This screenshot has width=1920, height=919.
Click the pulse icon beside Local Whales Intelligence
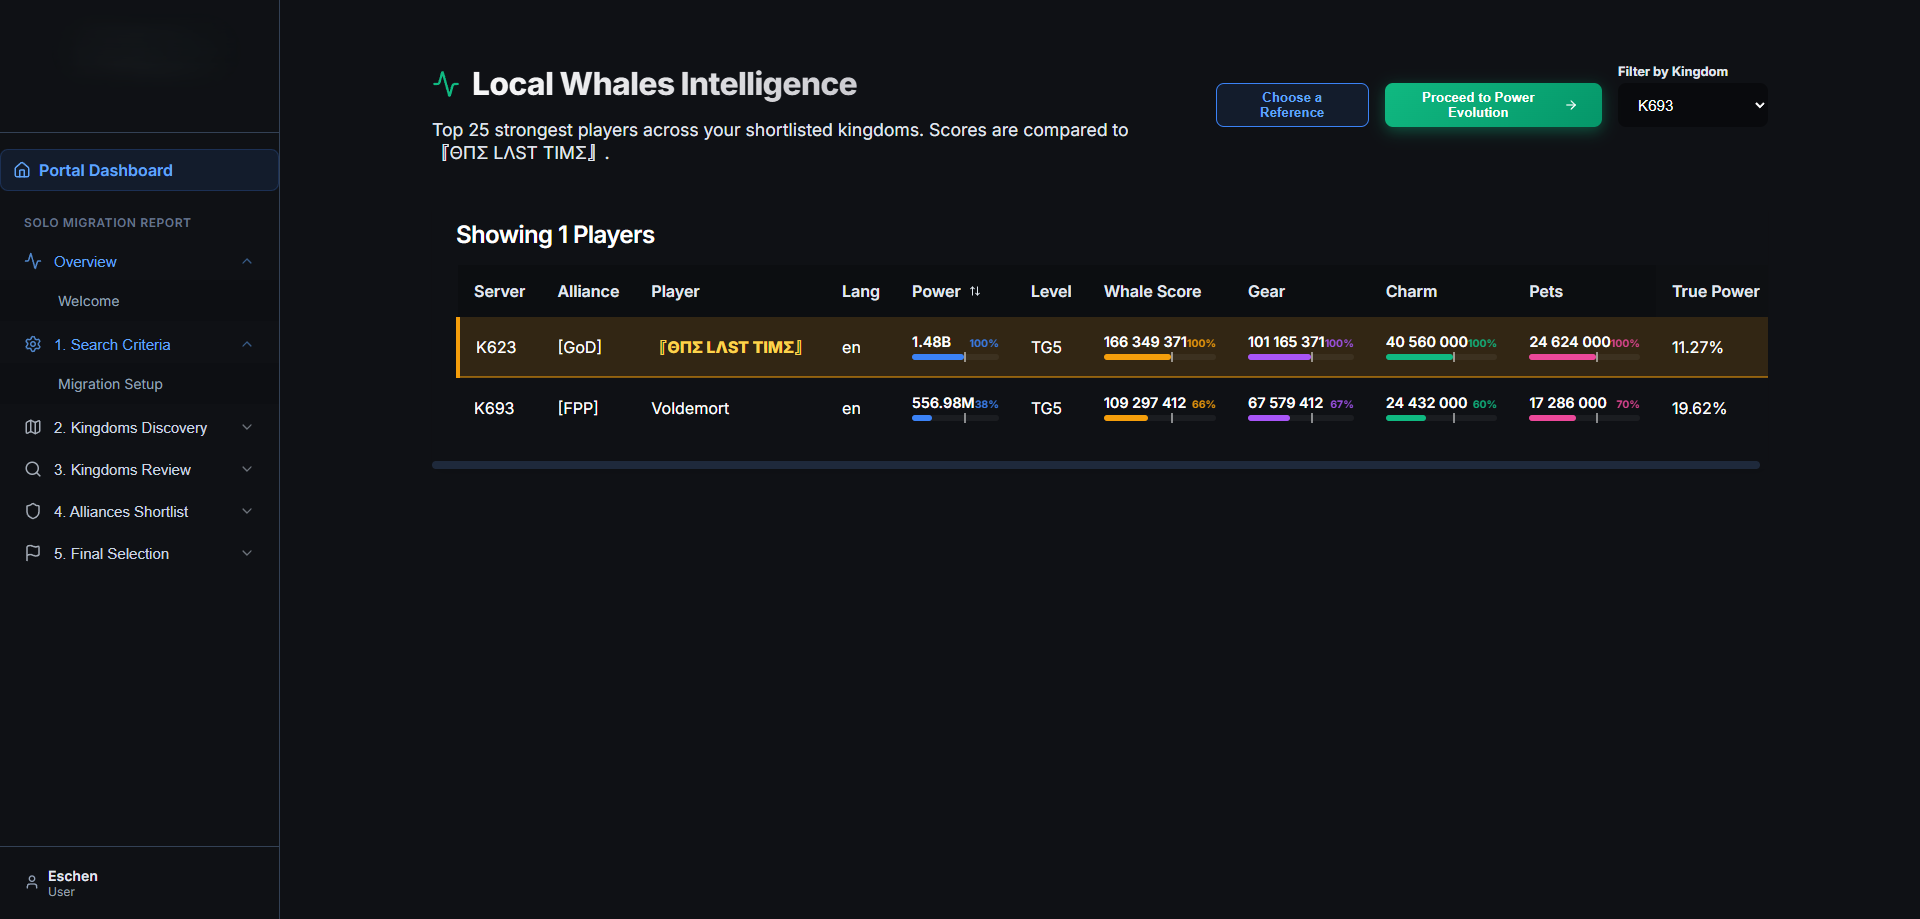(446, 84)
